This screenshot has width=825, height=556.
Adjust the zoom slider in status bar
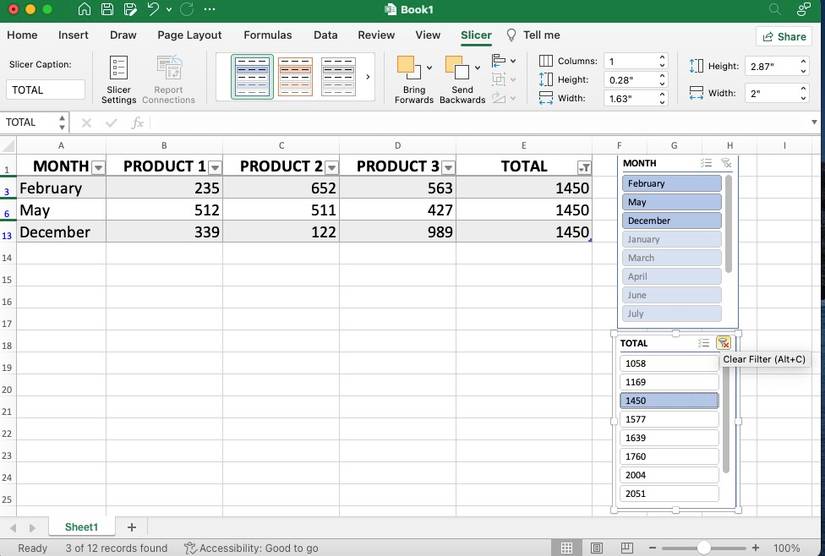[x=704, y=548]
